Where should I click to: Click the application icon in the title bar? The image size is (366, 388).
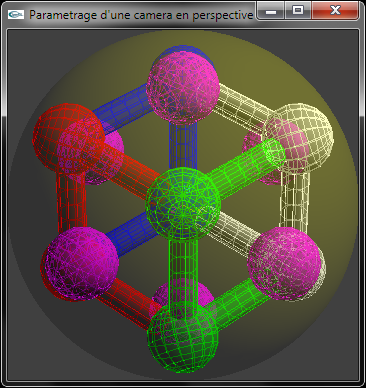16,14
